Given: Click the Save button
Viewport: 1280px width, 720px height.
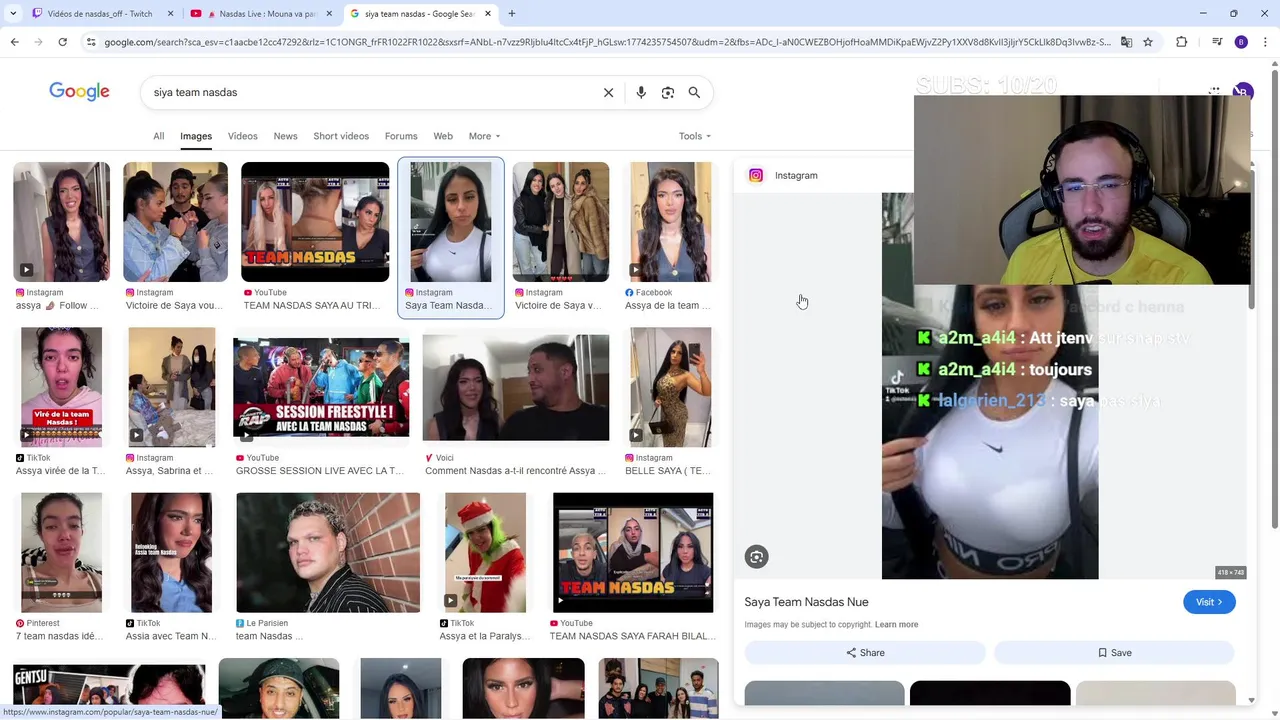Looking at the screenshot, I should click(1114, 653).
